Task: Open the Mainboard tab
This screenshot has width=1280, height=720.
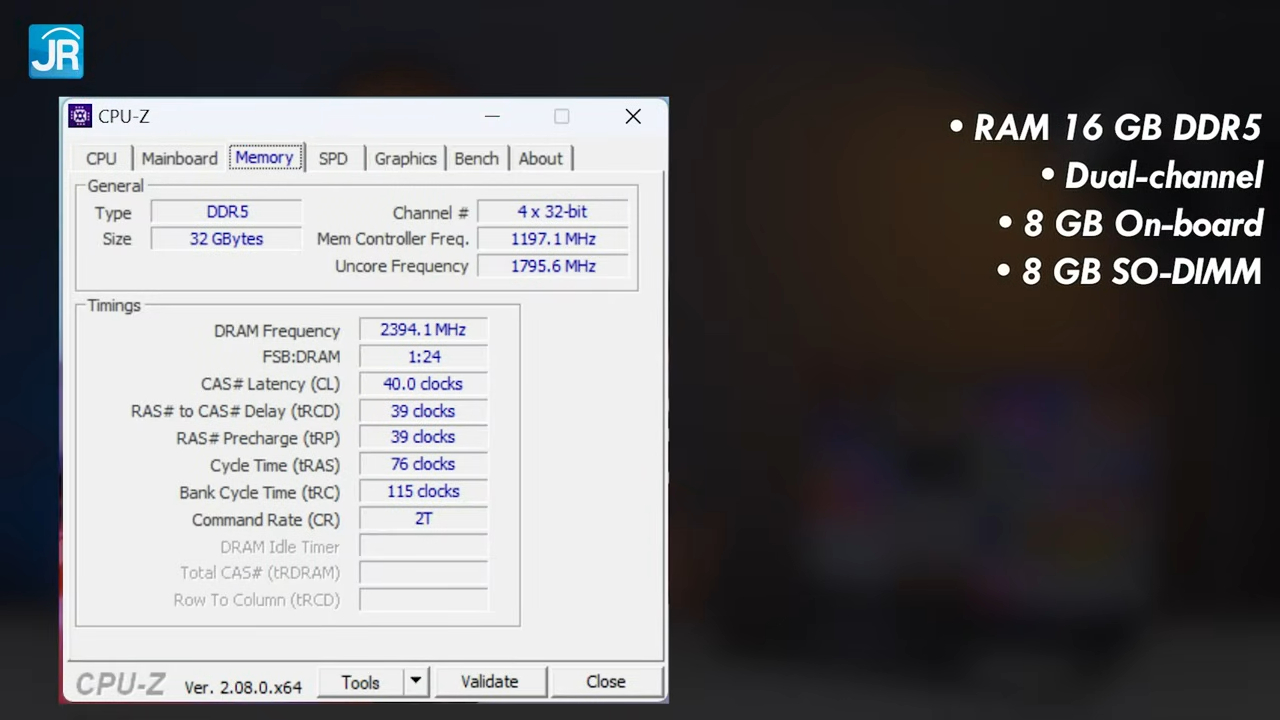Action: pyautogui.click(x=179, y=158)
